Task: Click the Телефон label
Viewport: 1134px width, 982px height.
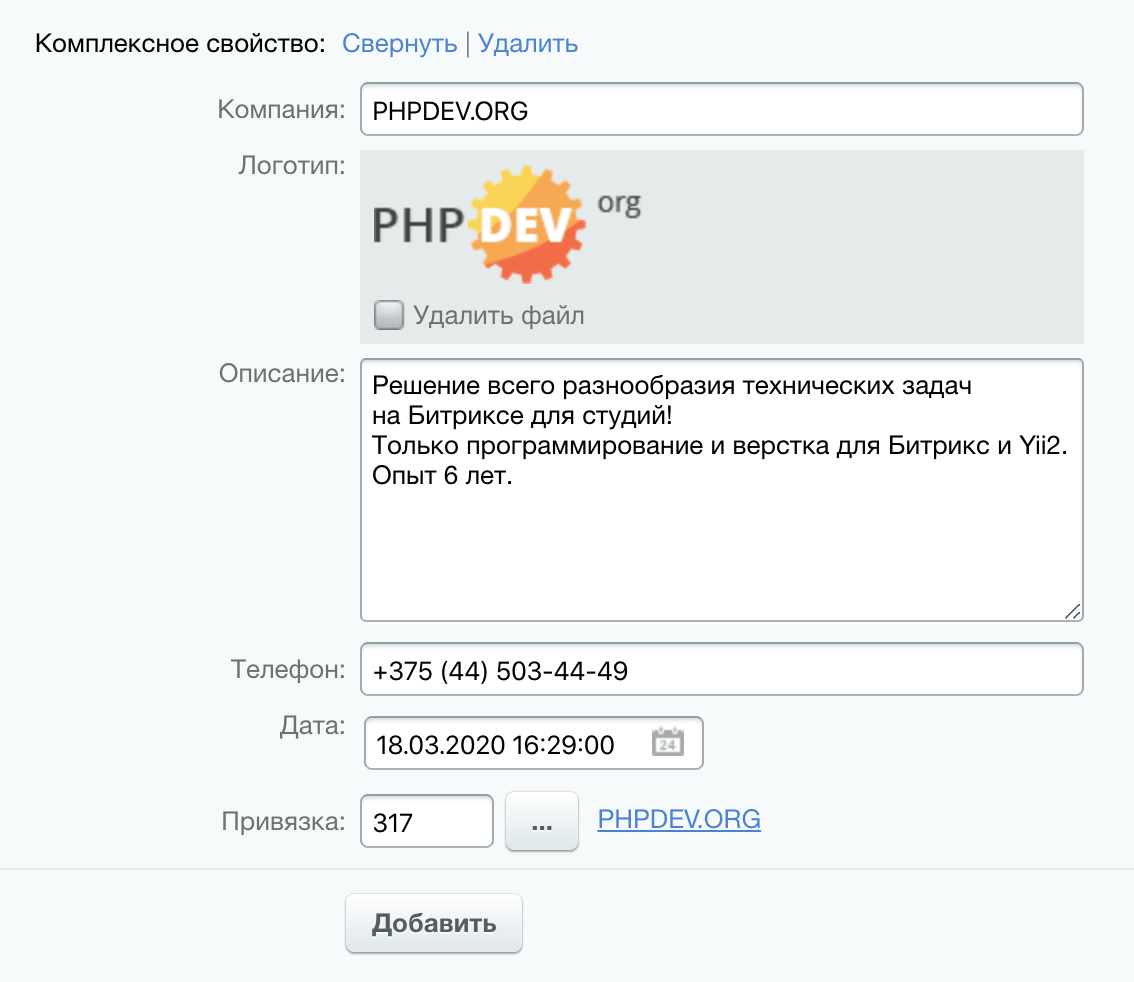Action: tap(288, 669)
